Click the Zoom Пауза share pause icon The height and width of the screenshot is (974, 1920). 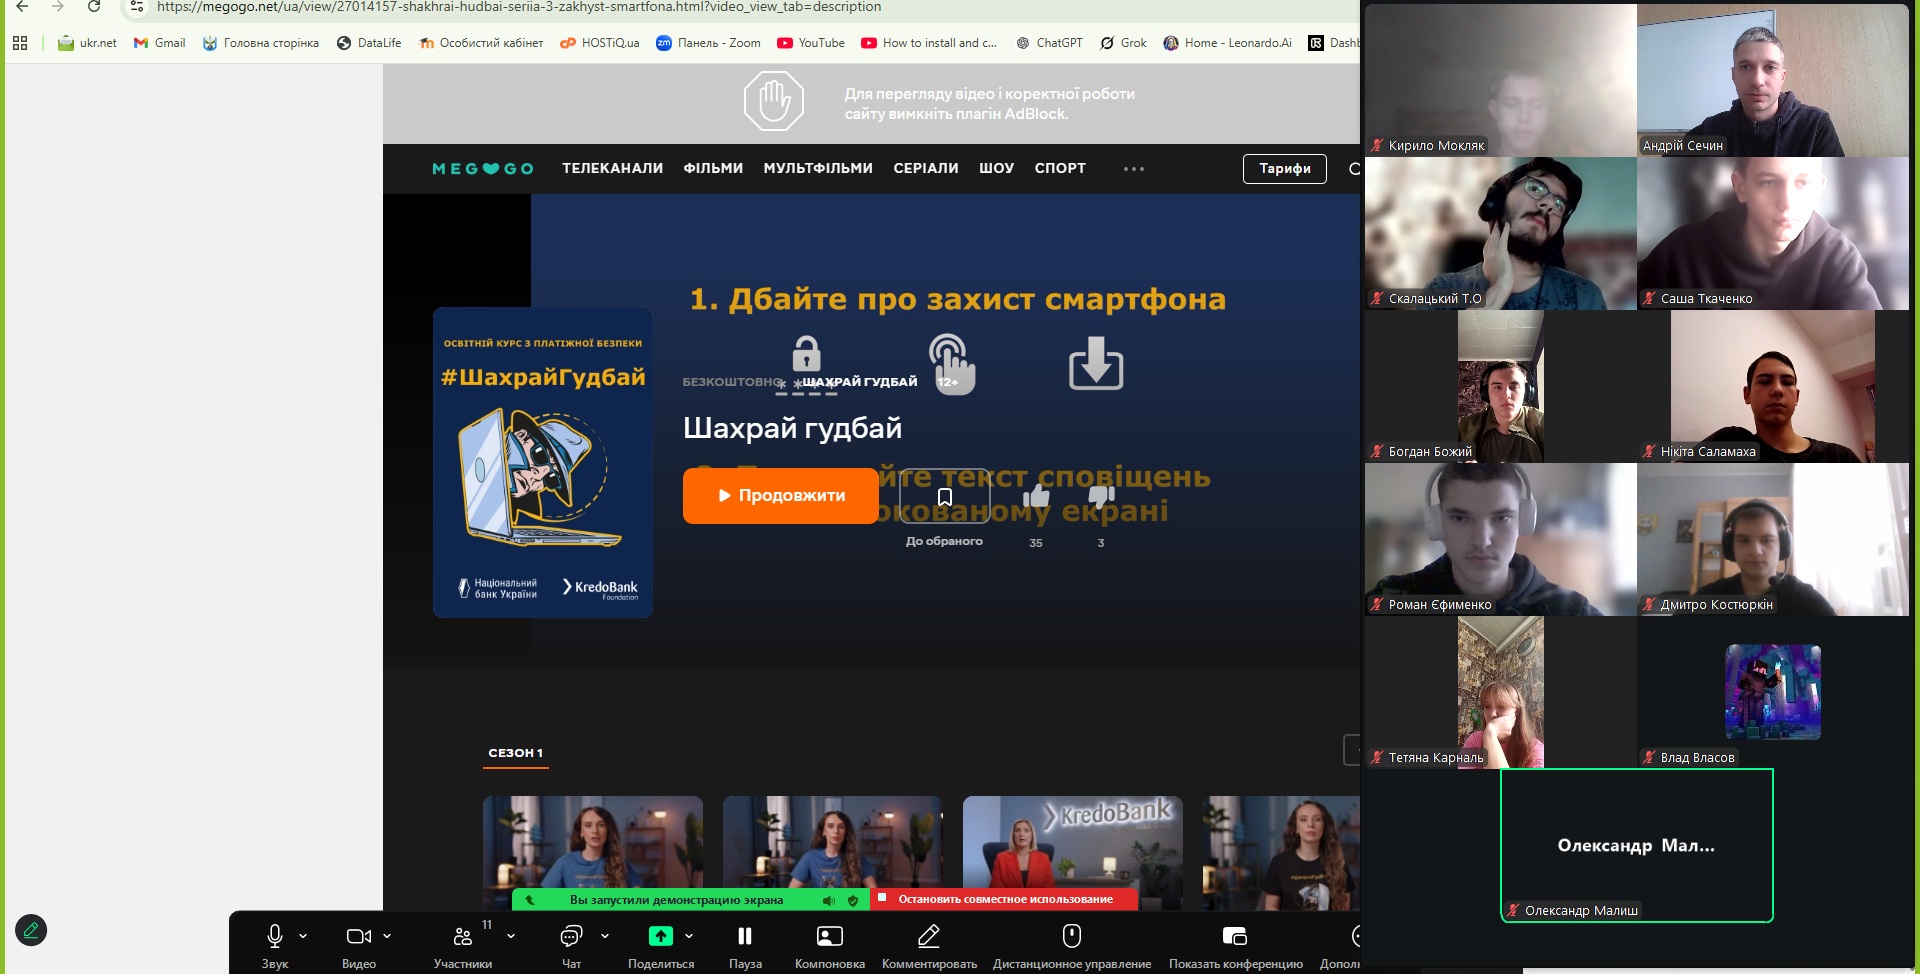(745, 936)
